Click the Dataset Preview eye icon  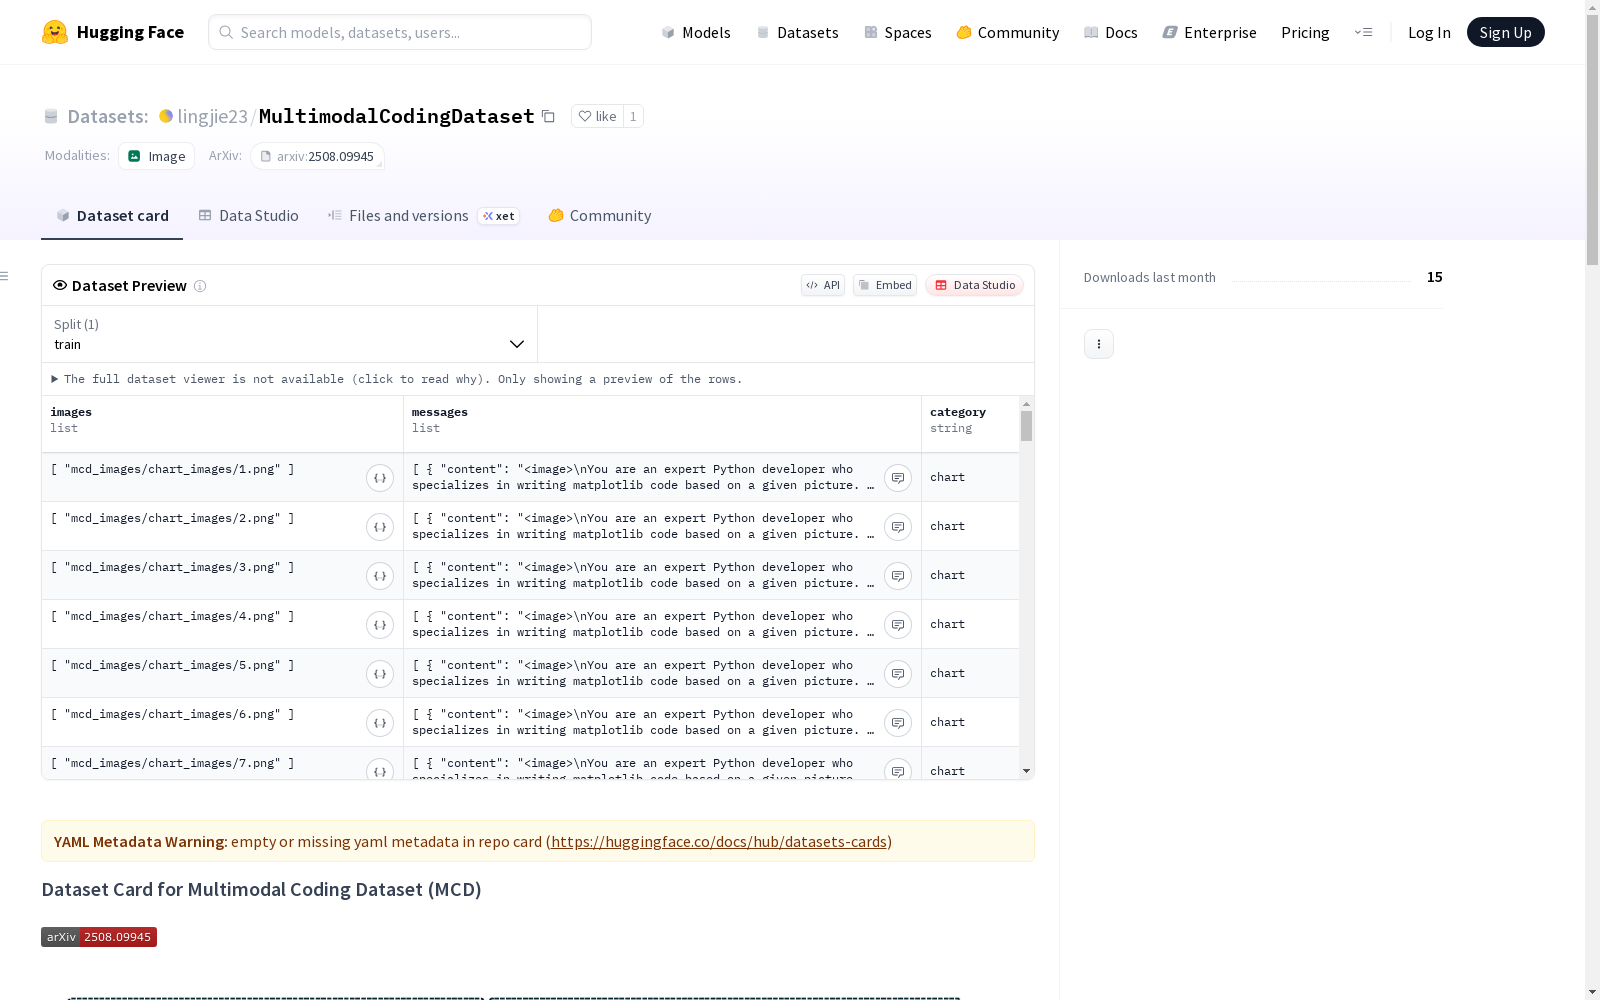pyautogui.click(x=60, y=285)
